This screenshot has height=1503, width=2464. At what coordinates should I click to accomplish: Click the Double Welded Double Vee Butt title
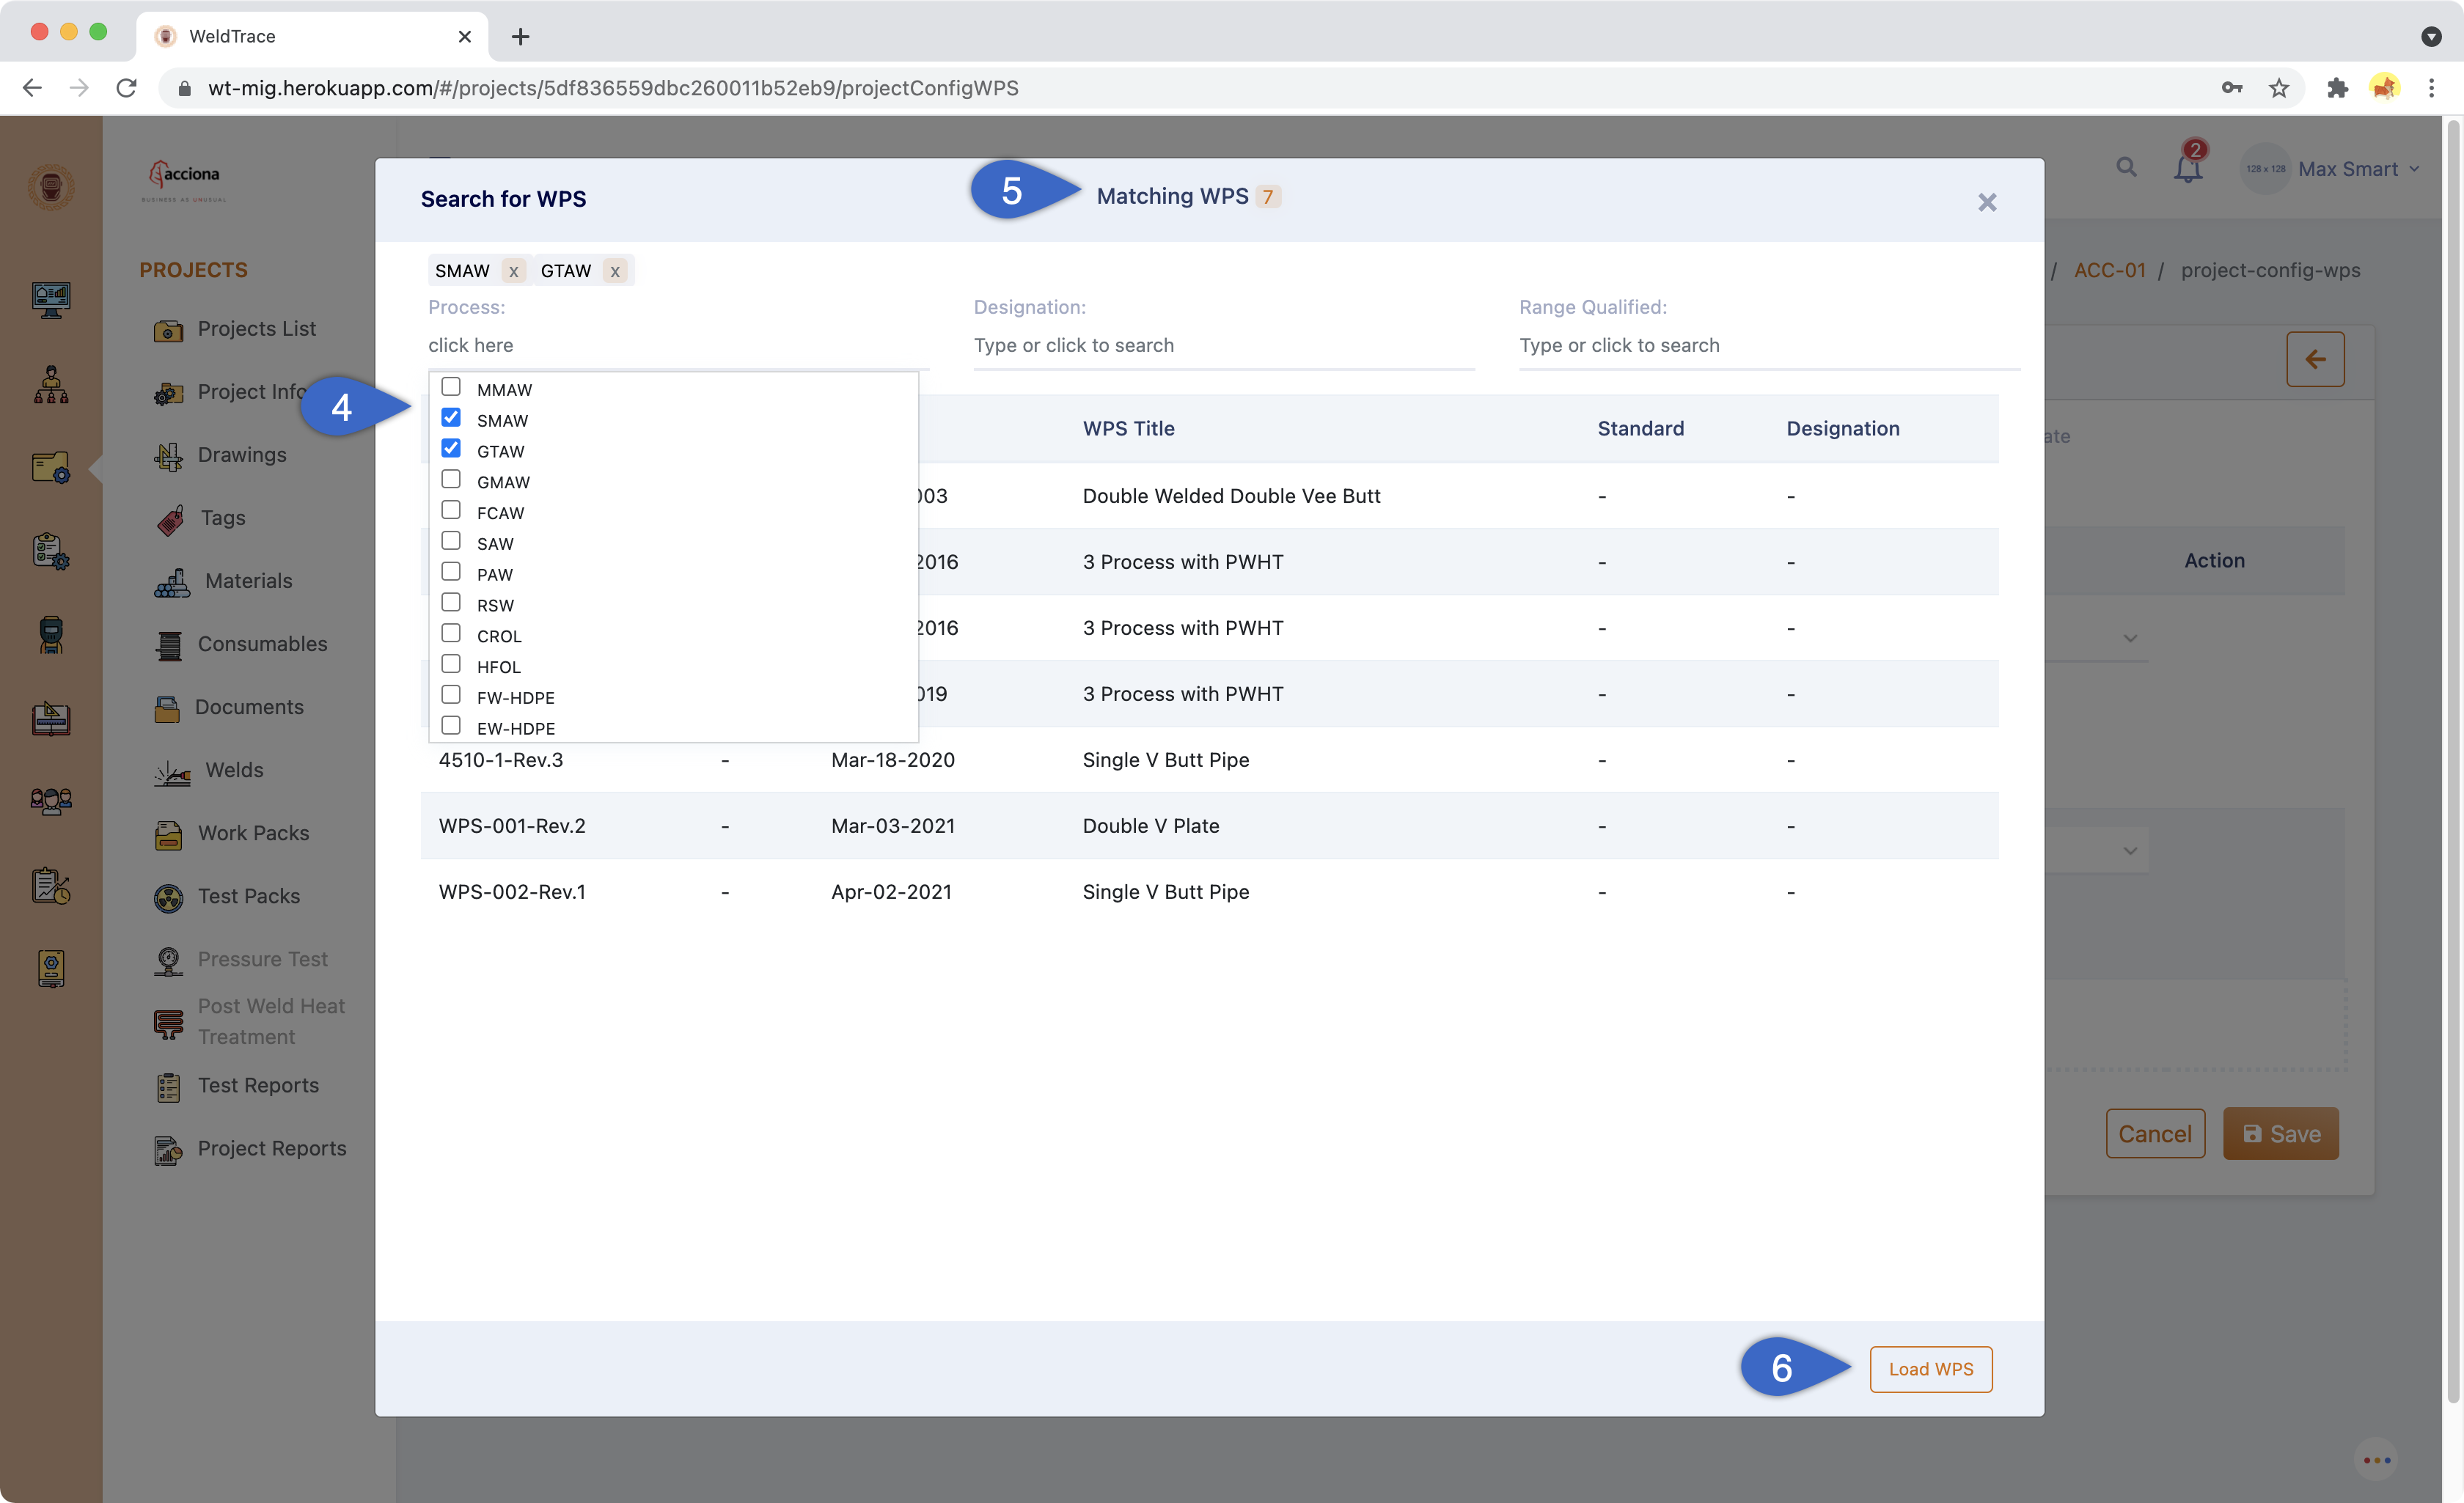coord(1231,496)
